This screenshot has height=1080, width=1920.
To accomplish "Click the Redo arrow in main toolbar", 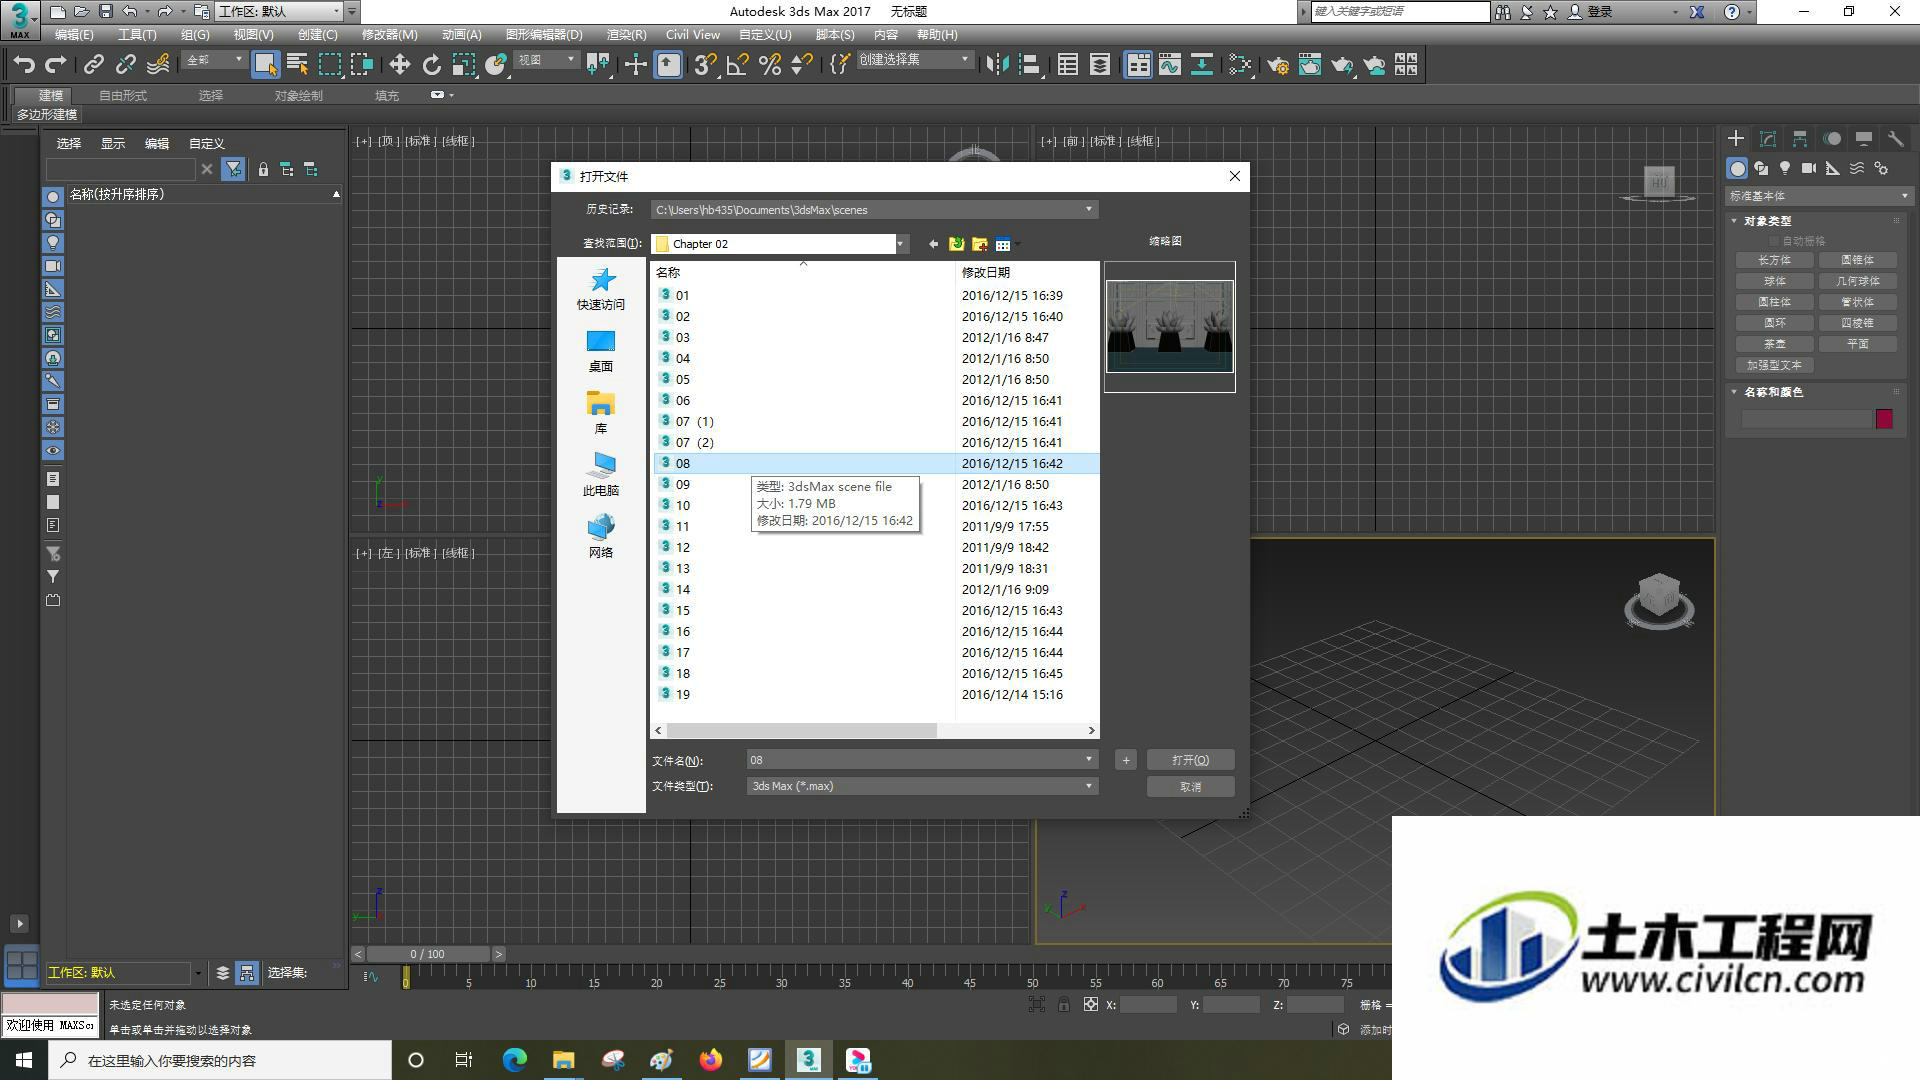I will [56, 65].
